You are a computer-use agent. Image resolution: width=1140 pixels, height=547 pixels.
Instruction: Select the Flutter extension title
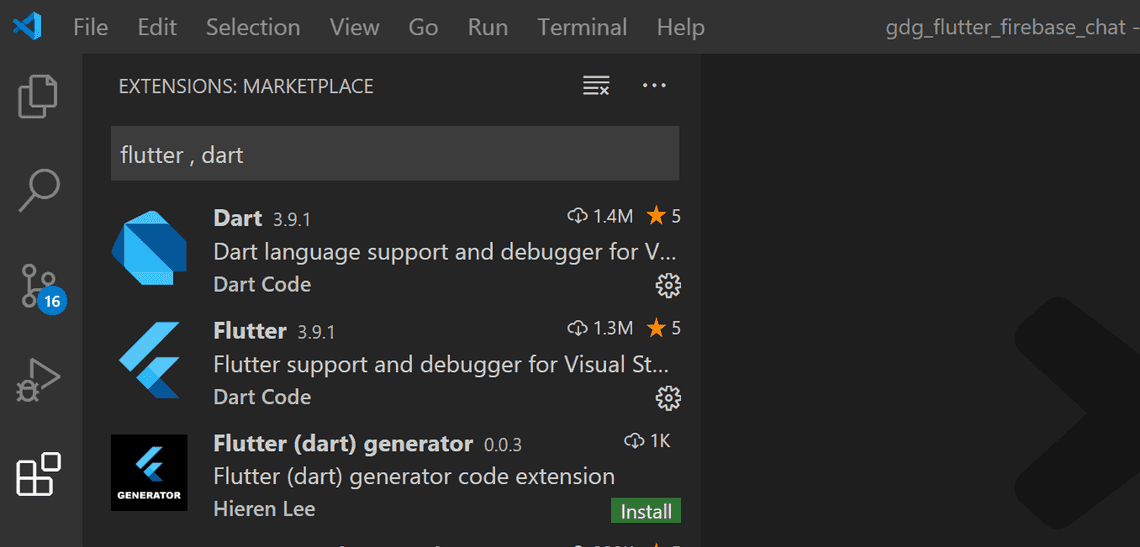tap(250, 330)
